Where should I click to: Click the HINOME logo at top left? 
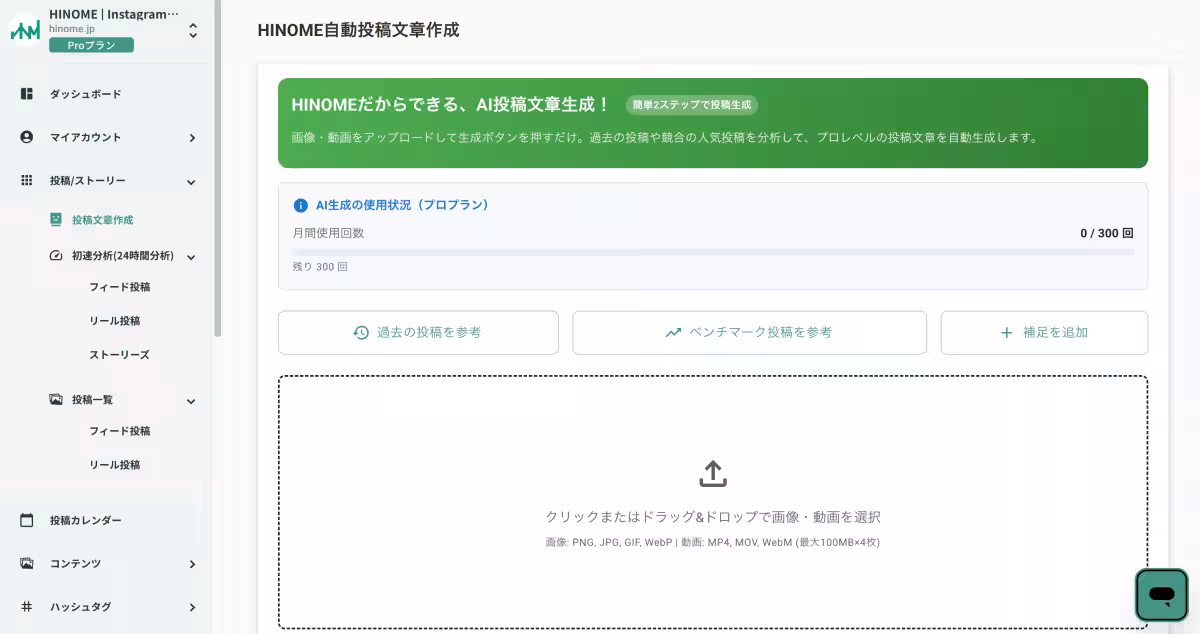(22, 29)
